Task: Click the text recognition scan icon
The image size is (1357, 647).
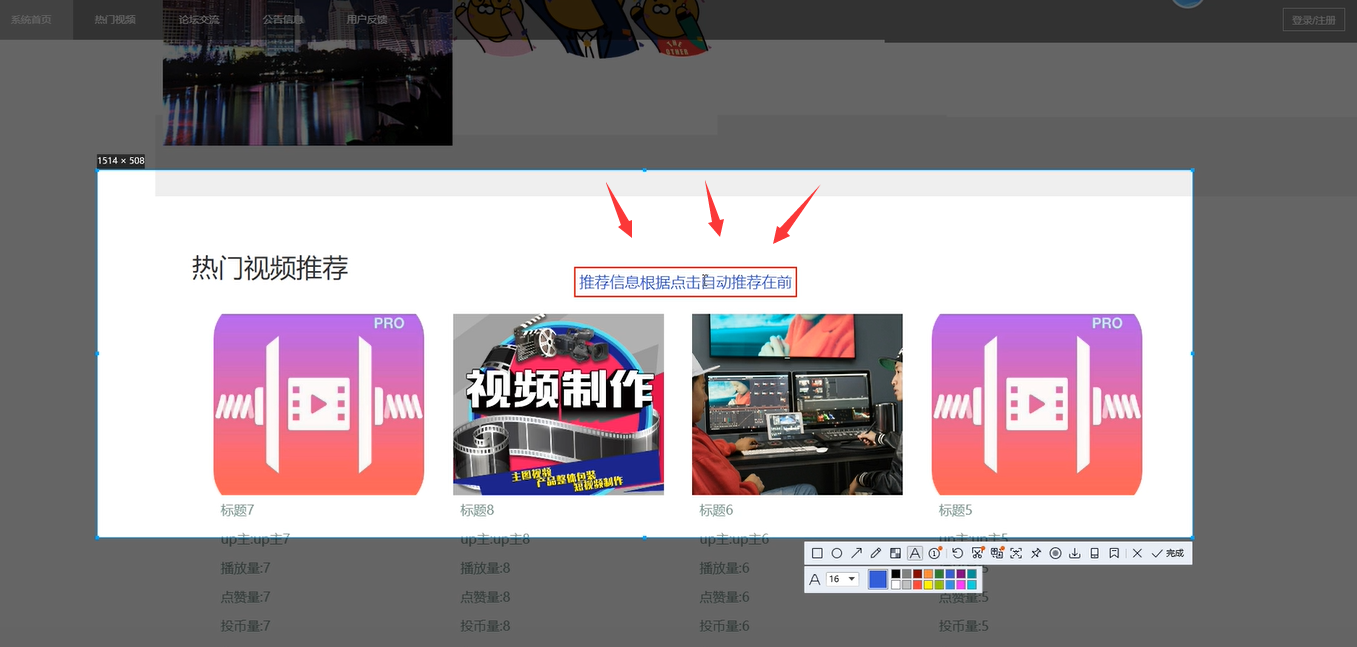Action: click(x=1016, y=553)
